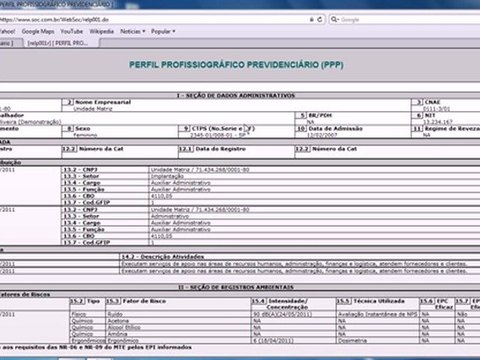Expand the Noticias bookmarks dropdown
480x360 pixels.
point(132,31)
